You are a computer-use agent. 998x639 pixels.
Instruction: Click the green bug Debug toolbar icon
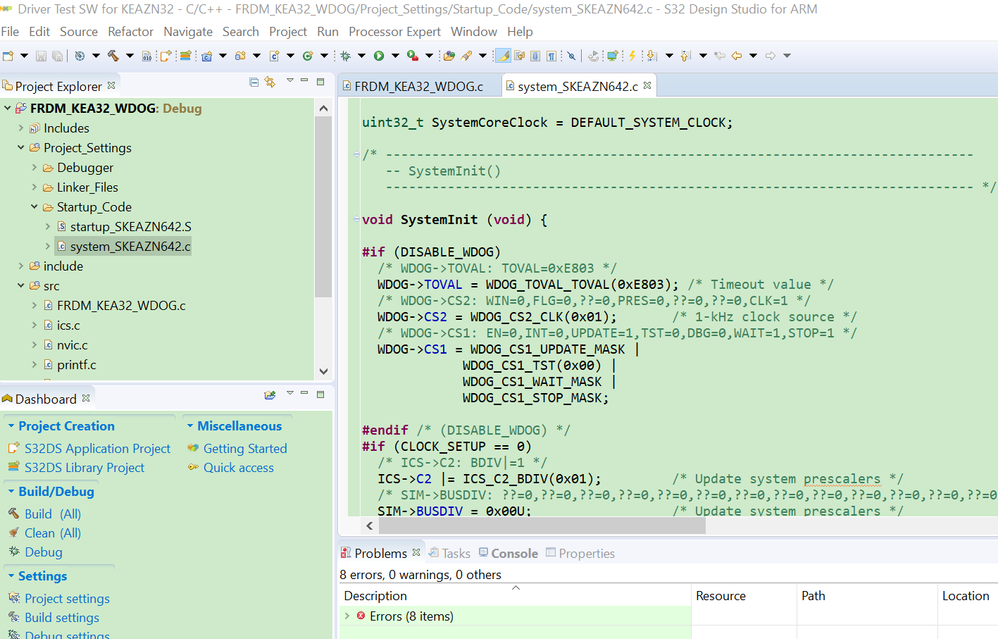click(345, 56)
